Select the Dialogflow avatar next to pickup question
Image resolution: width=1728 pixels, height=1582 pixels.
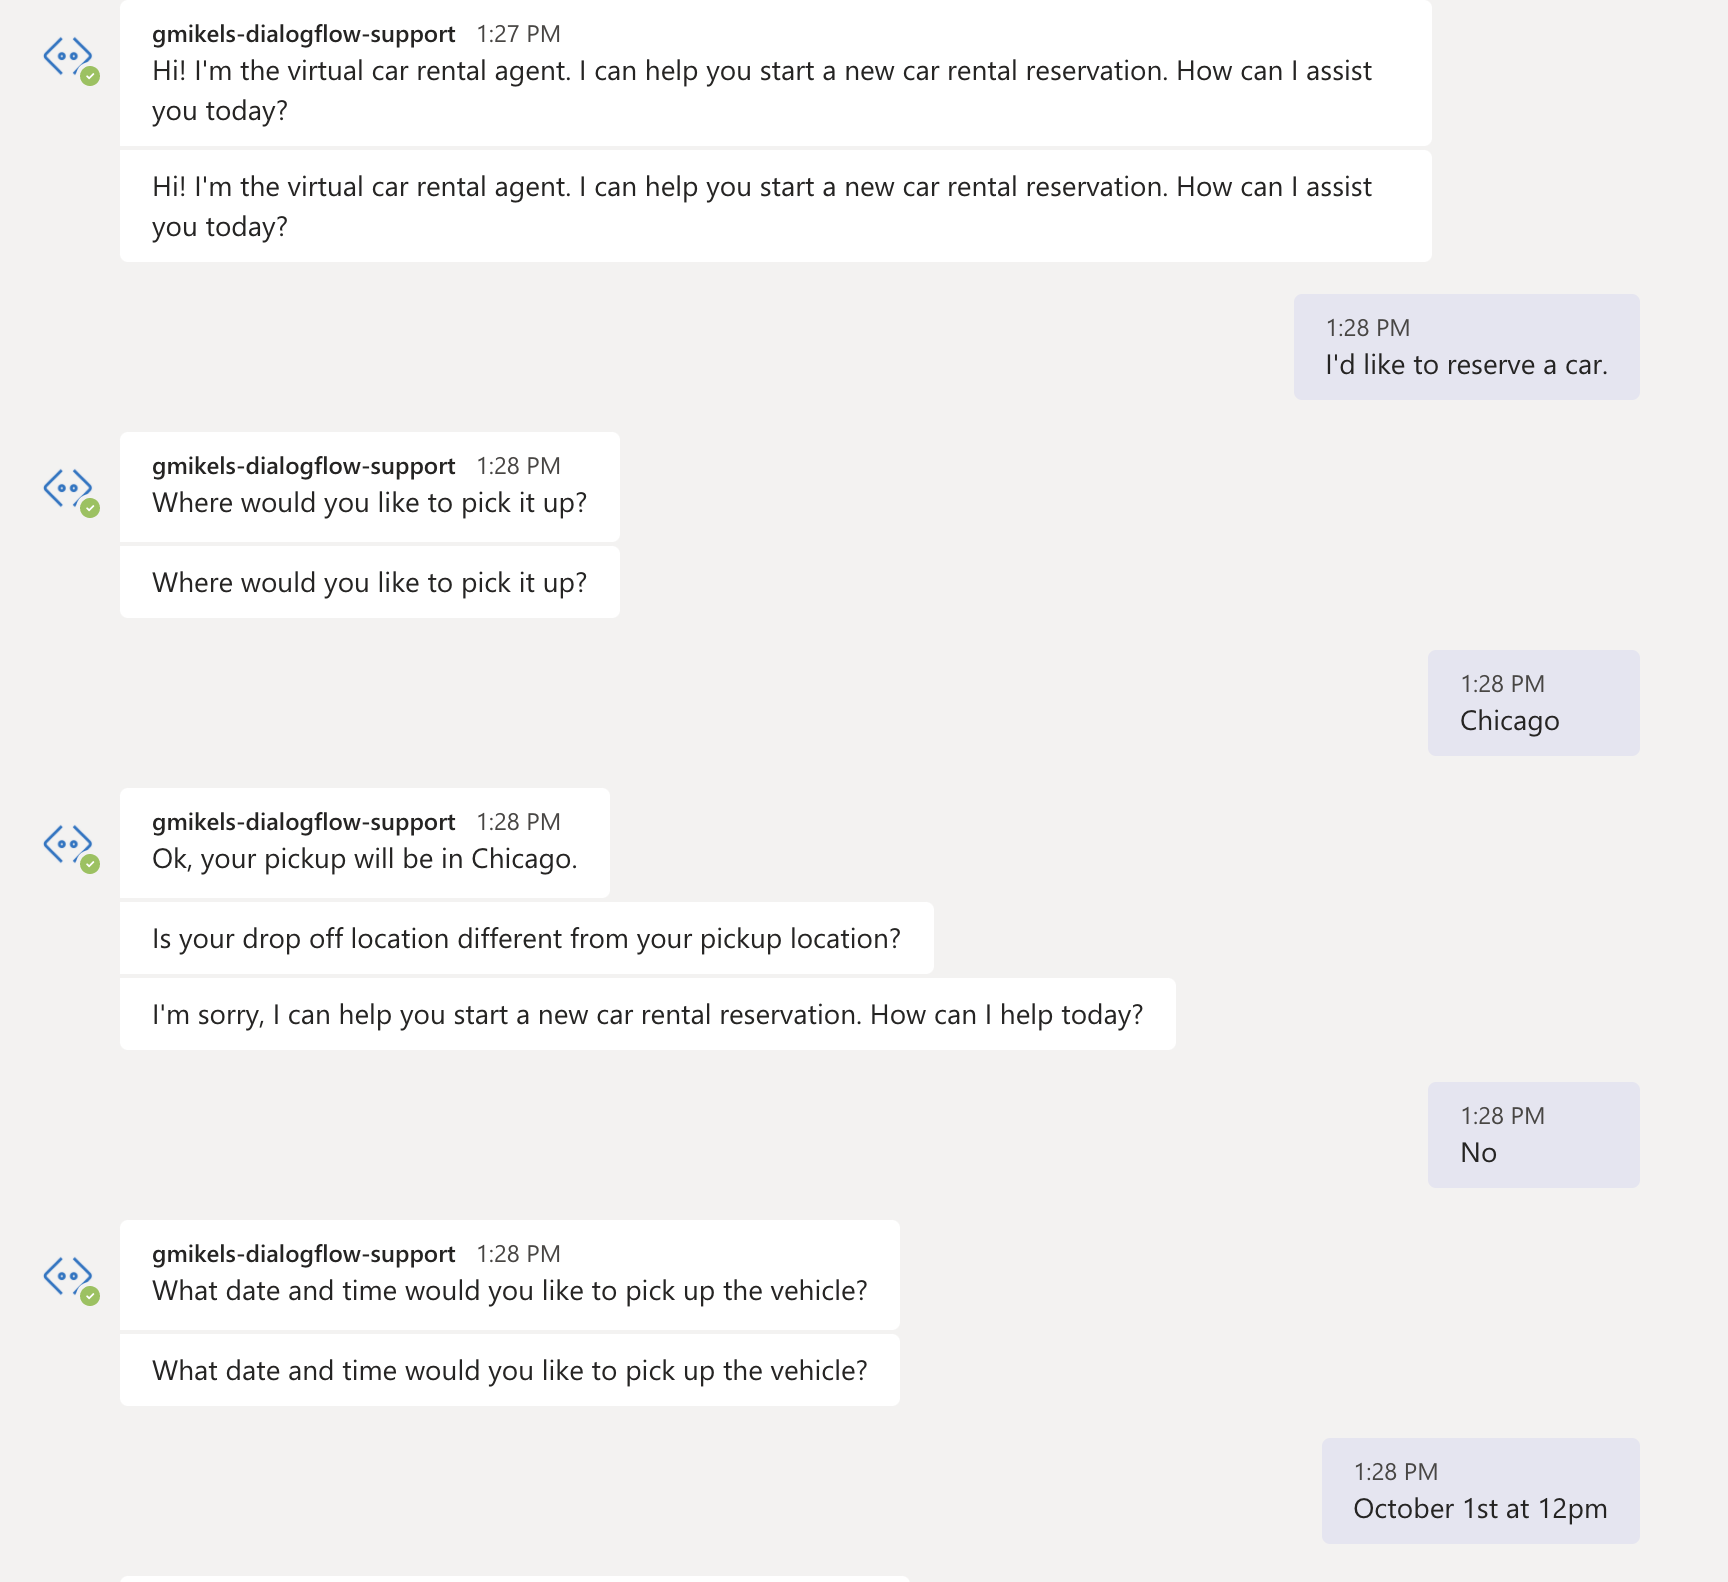(x=68, y=490)
